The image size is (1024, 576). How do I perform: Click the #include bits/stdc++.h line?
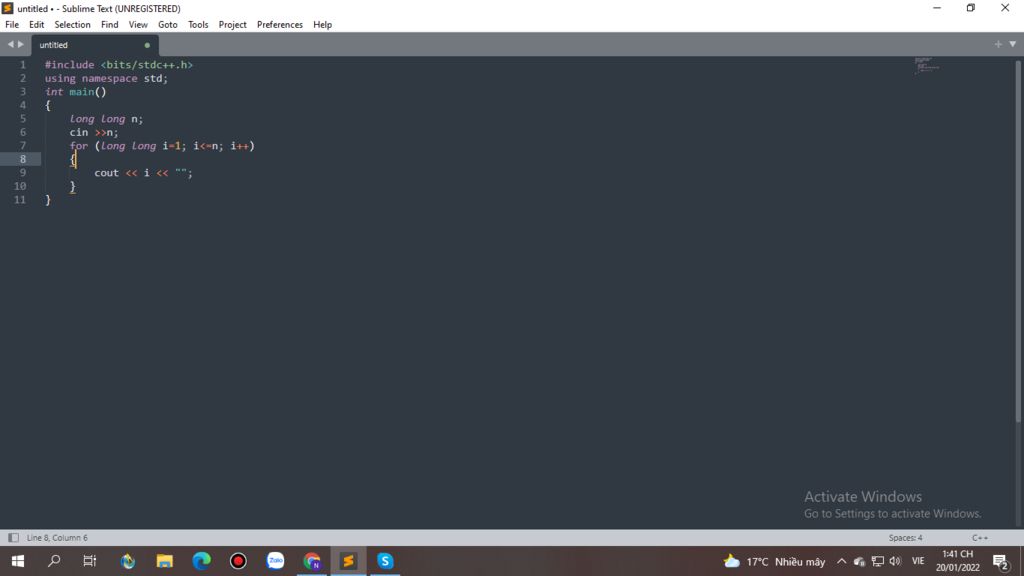119,65
